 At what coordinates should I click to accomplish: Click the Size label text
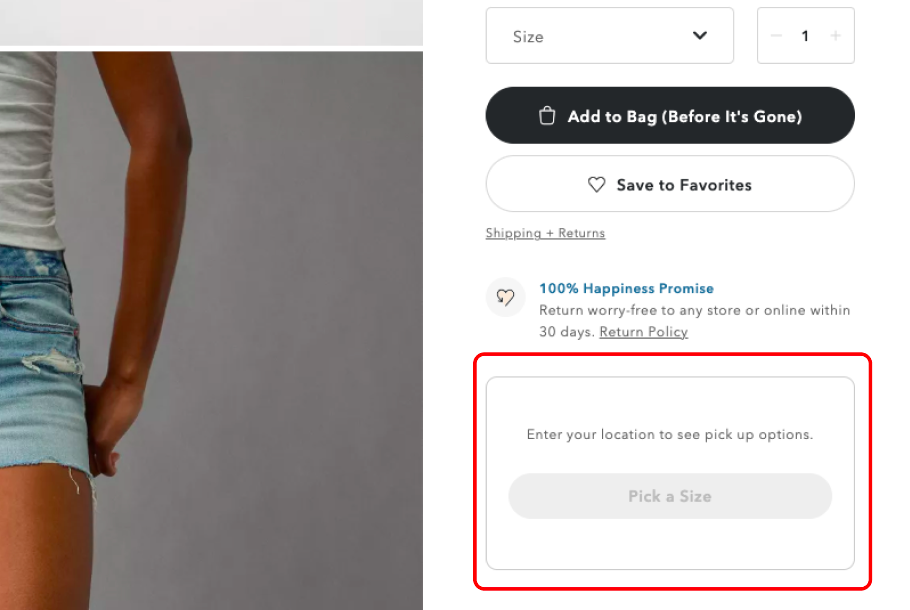[x=528, y=37]
